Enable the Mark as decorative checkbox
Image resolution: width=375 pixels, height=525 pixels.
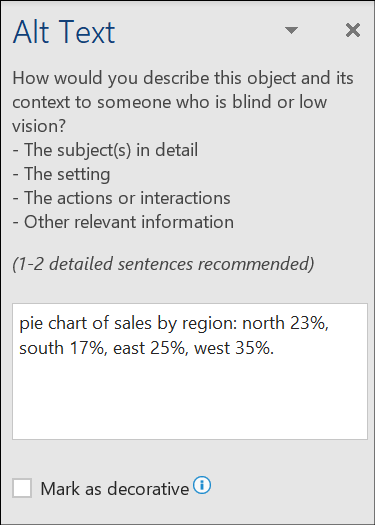(22, 488)
